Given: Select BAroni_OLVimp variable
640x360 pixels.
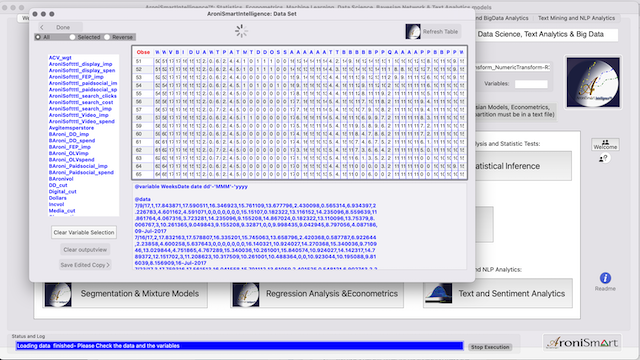Looking at the screenshot, I should (x=69, y=153).
